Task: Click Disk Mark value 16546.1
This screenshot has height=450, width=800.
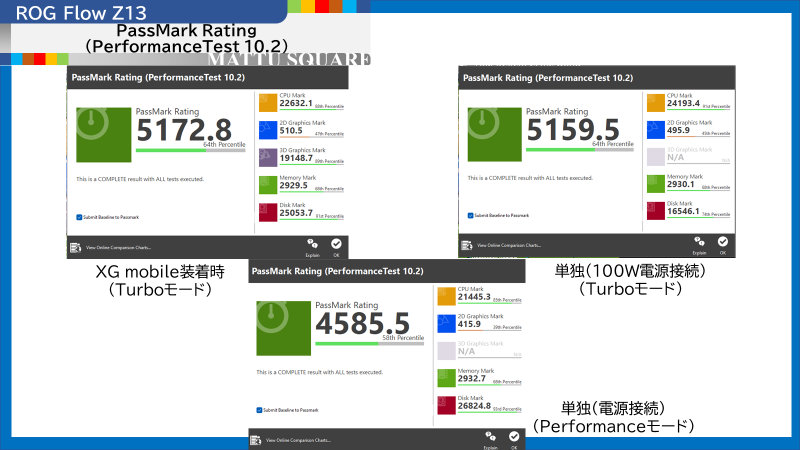Action: point(683,211)
